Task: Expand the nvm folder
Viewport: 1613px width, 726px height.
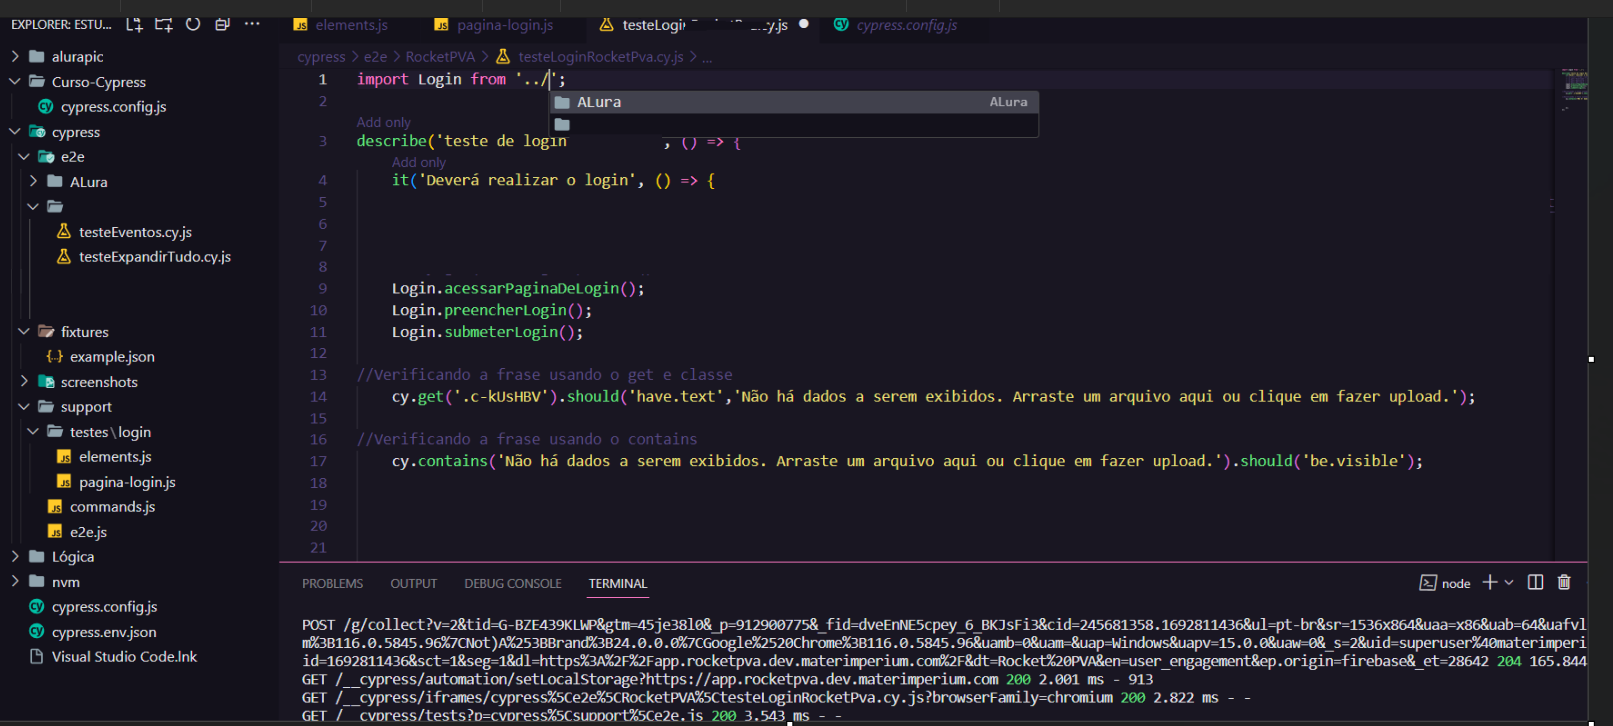Action: (x=15, y=581)
